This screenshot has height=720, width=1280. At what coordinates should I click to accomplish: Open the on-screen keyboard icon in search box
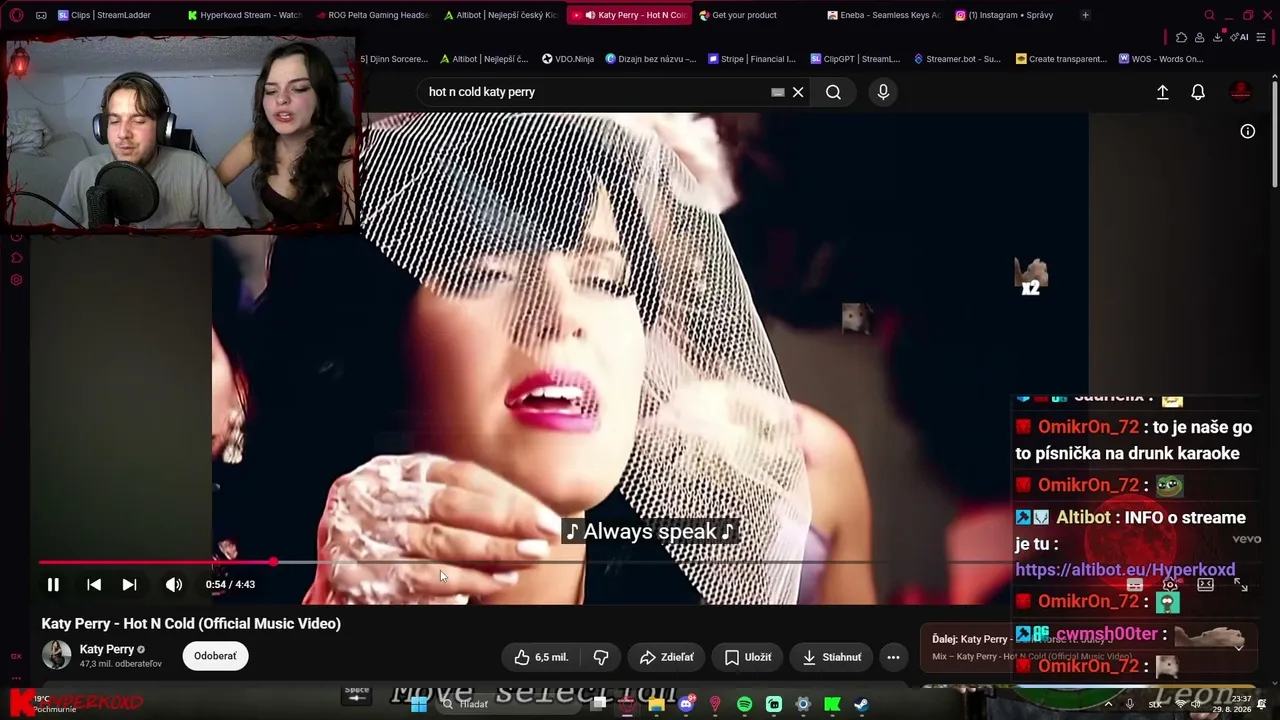pos(778,92)
